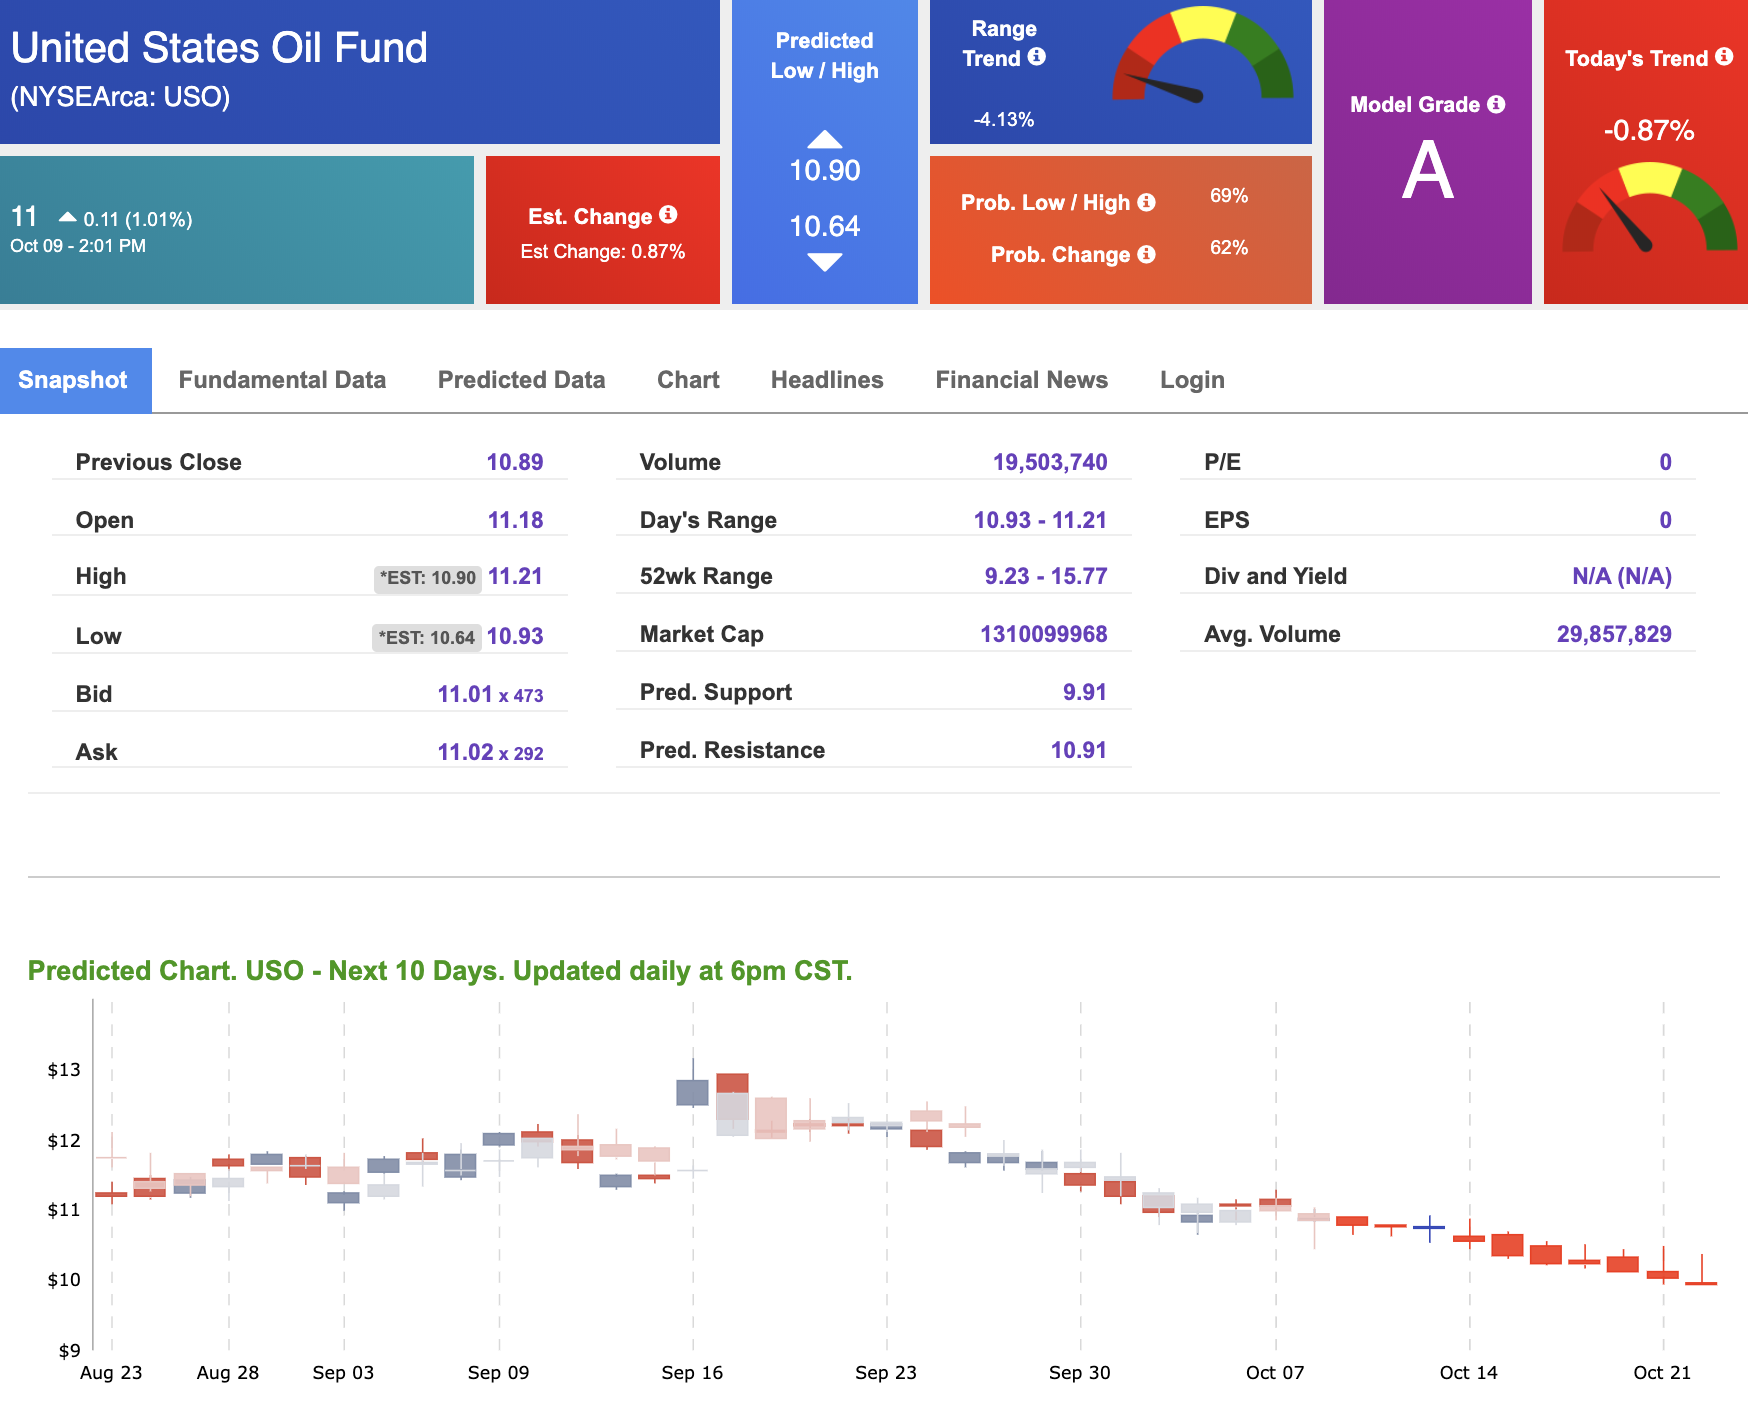
Task: Click the Aug 23 chart date label
Action: 111,1373
